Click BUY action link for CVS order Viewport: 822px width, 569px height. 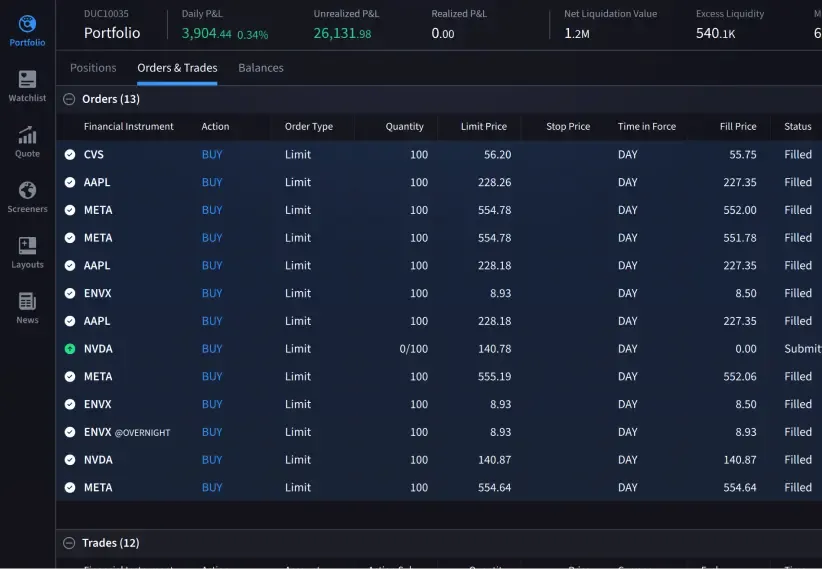(212, 155)
